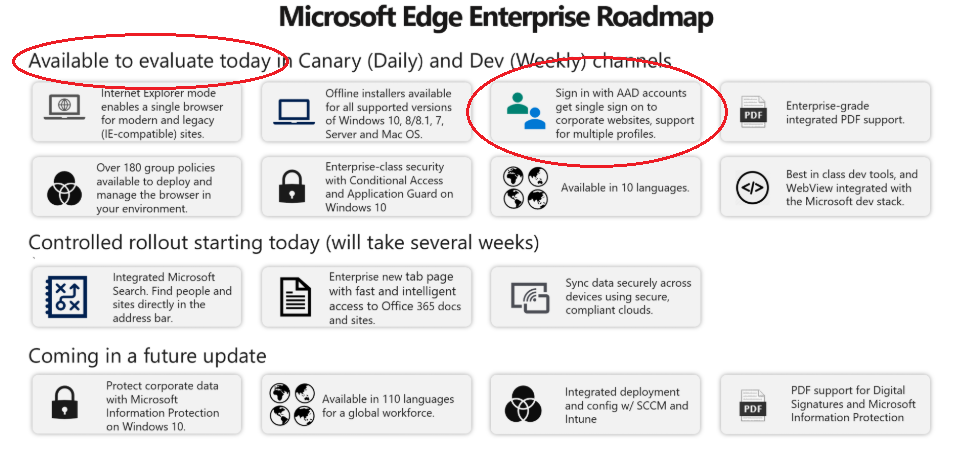This screenshot has width=953, height=454.
Task: Select the 'Controlled rollout starting today' heading
Action: [x=284, y=242]
